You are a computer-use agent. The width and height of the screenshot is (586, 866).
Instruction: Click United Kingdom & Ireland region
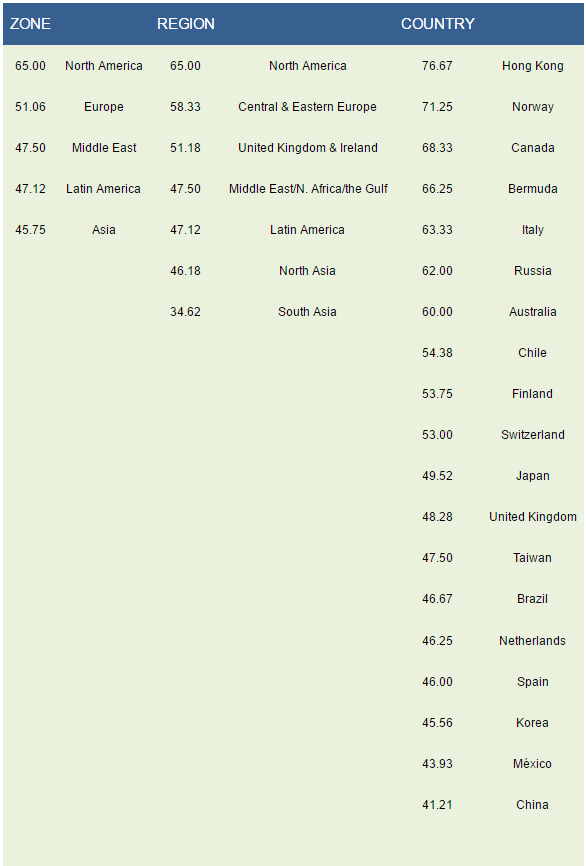[308, 147]
